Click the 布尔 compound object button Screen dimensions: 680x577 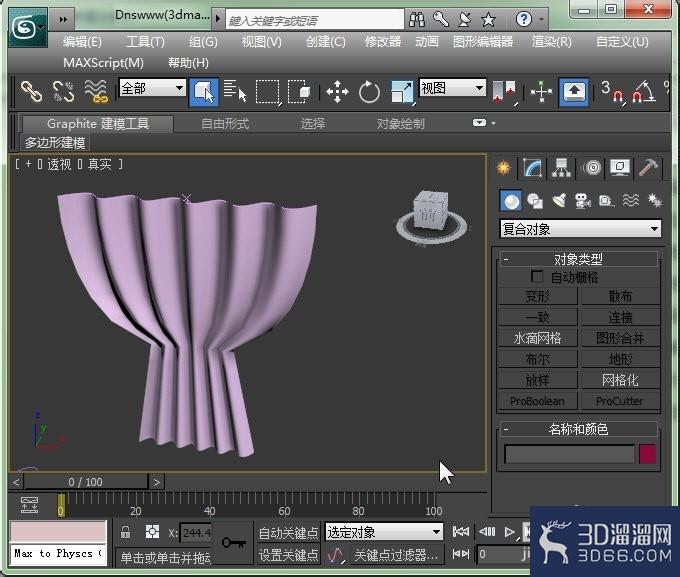pos(538,359)
